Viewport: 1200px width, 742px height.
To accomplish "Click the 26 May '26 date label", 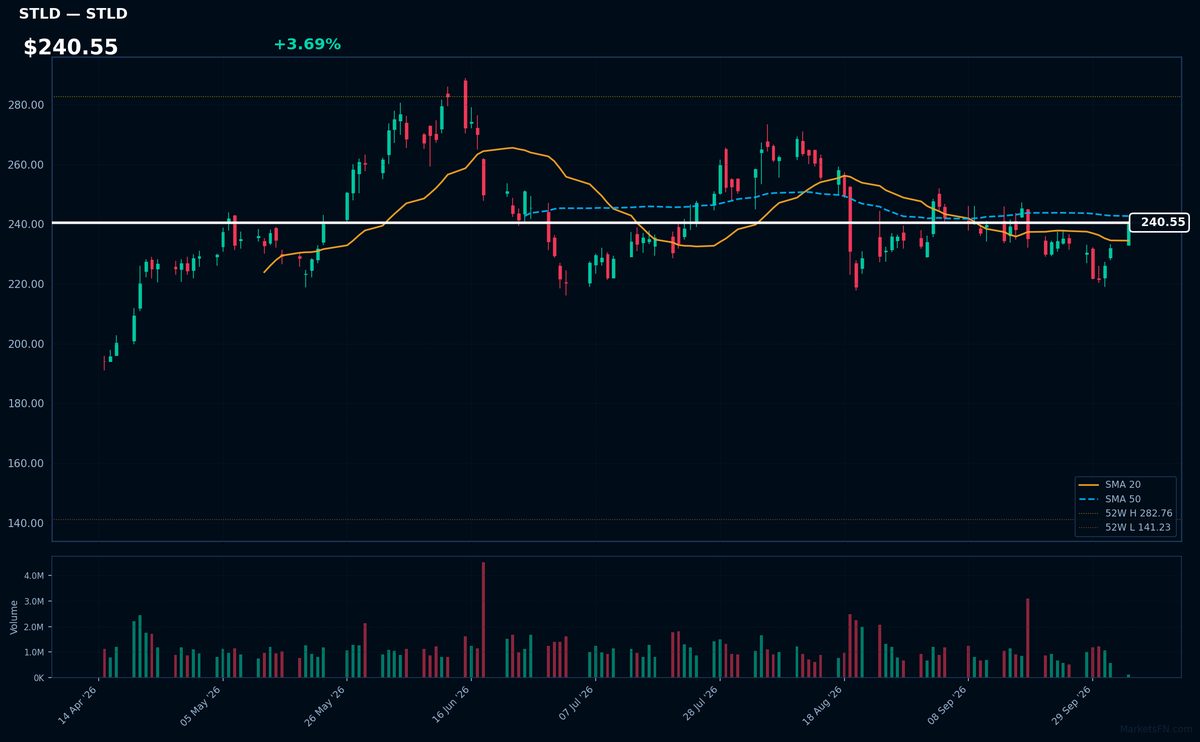I will tap(326, 706).
